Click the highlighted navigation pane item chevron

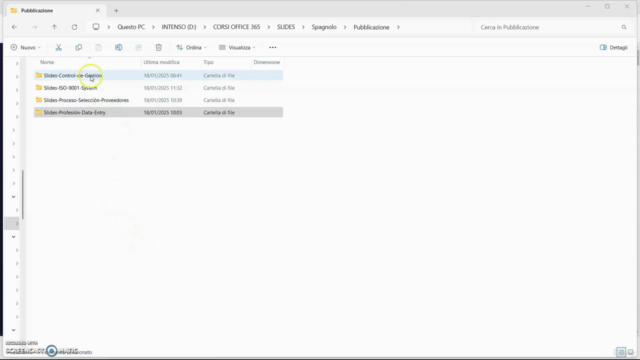coord(17,223)
